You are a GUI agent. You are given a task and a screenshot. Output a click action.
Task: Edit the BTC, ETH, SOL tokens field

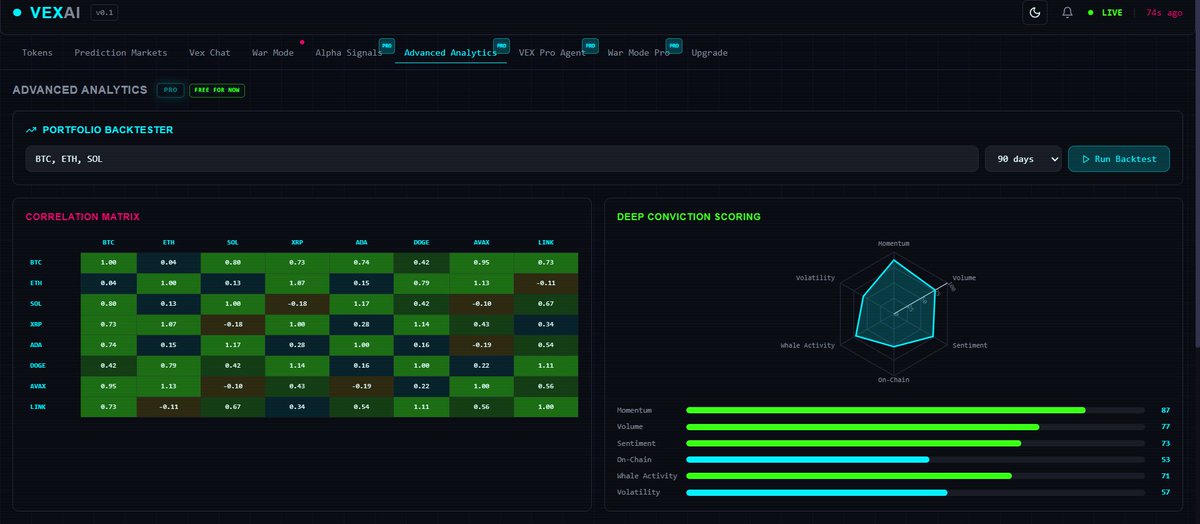pos(501,159)
